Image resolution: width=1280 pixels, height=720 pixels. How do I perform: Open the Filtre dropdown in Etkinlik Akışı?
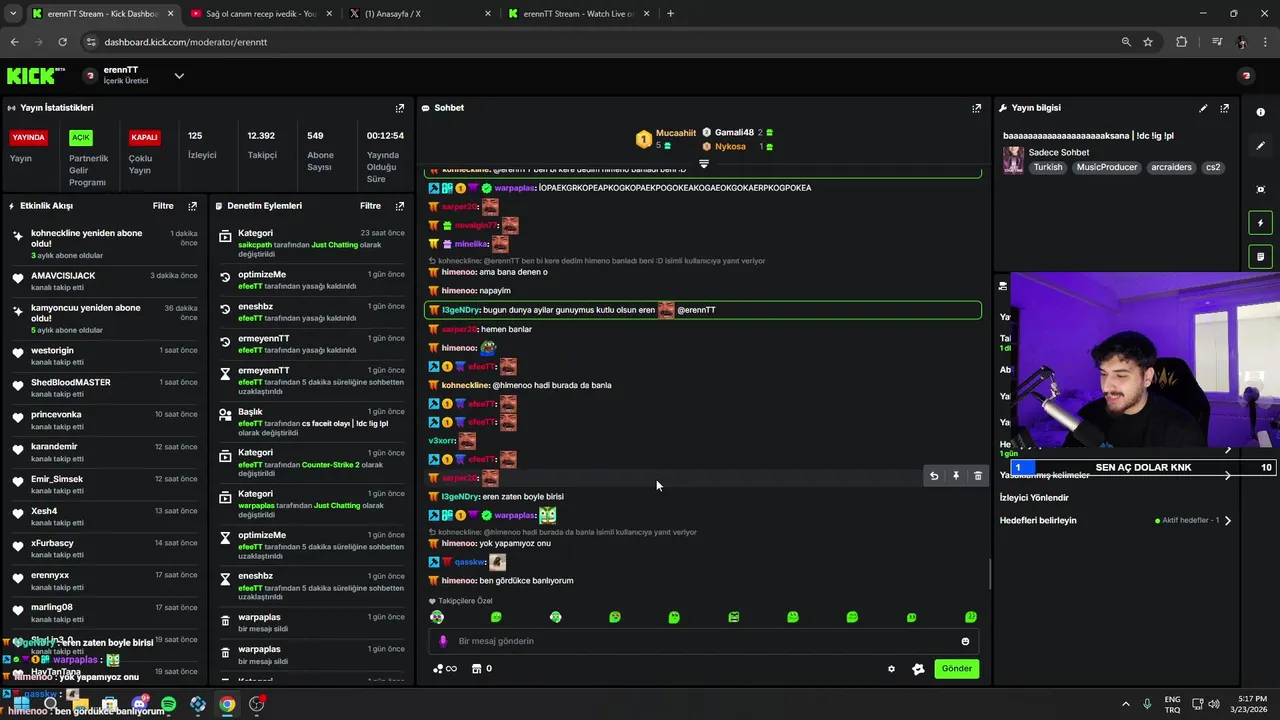pyautogui.click(x=163, y=206)
